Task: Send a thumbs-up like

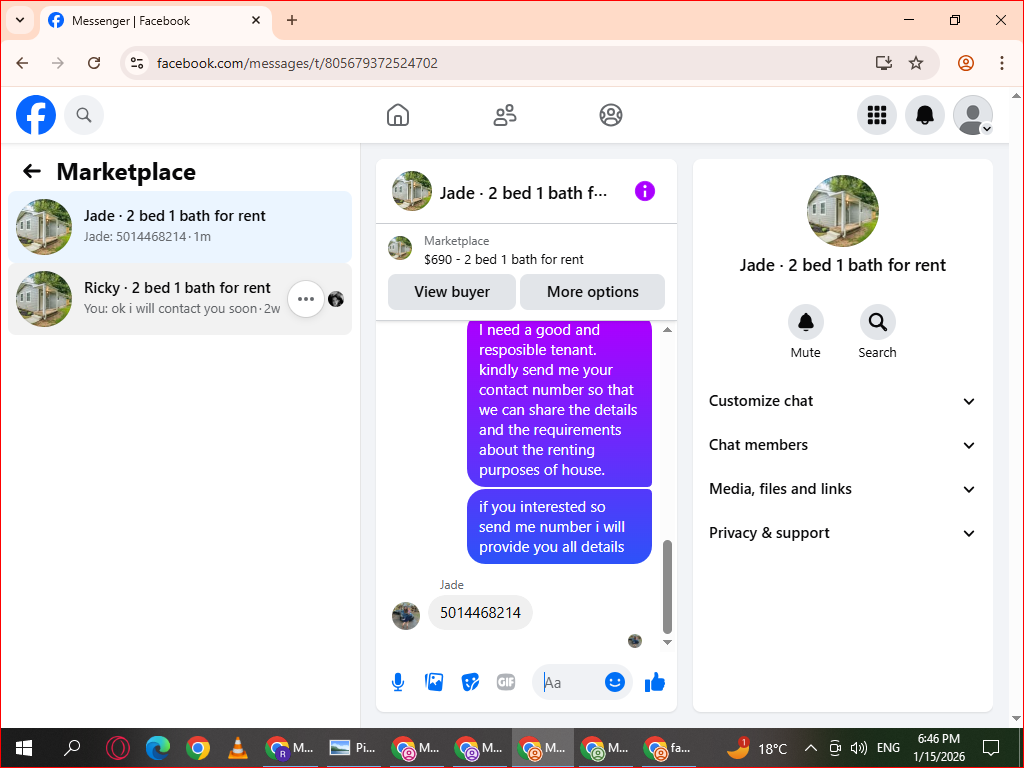Action: [654, 682]
